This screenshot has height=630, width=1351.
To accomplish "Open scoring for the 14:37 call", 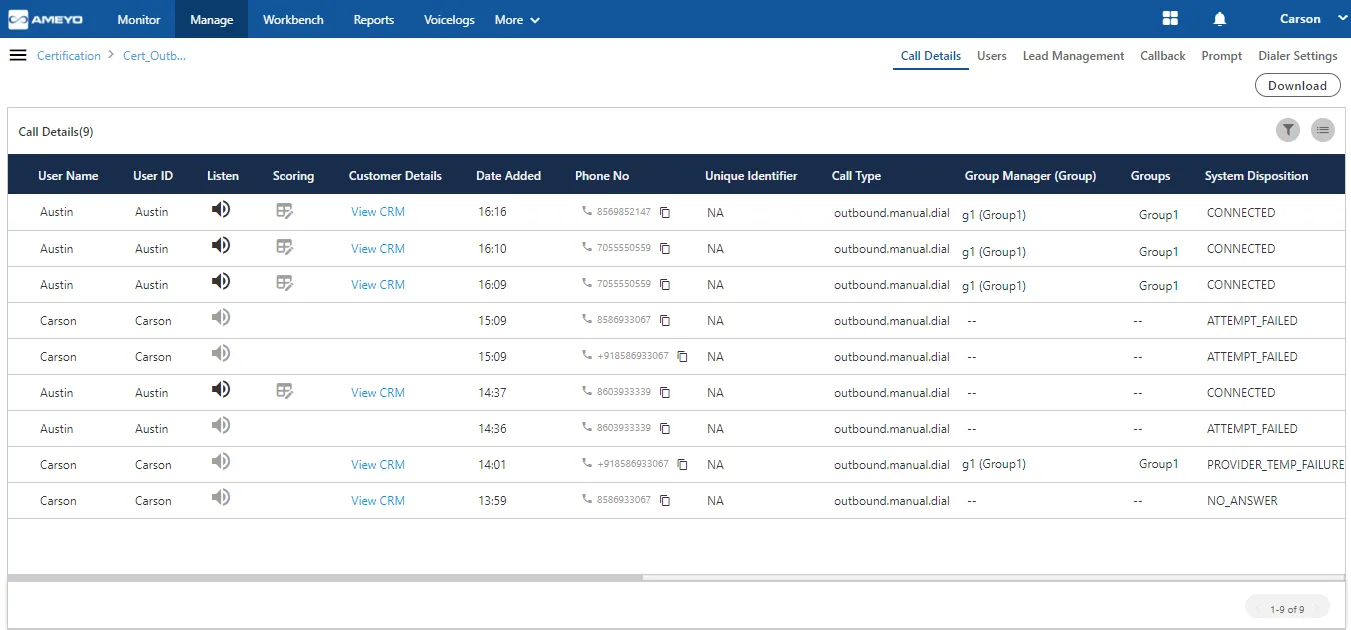I will coord(285,391).
